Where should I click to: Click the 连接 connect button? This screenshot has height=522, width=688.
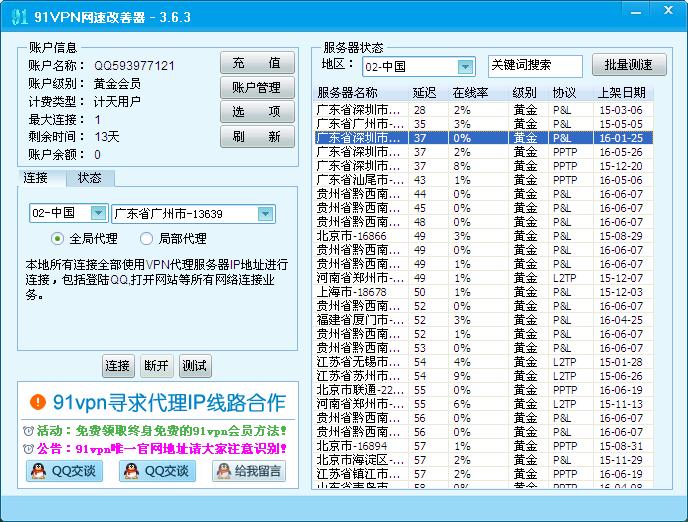tap(118, 366)
